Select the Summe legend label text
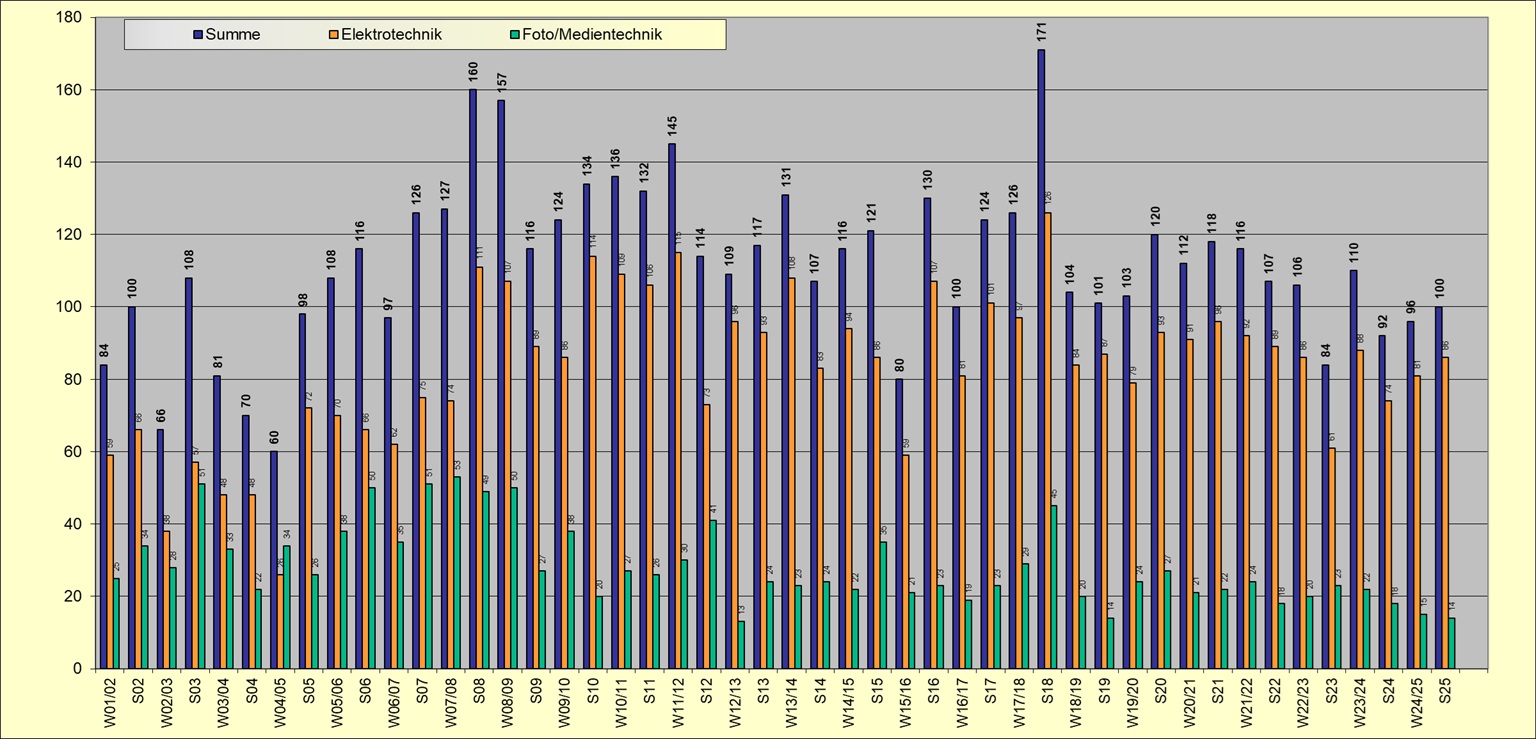 (x=233, y=35)
